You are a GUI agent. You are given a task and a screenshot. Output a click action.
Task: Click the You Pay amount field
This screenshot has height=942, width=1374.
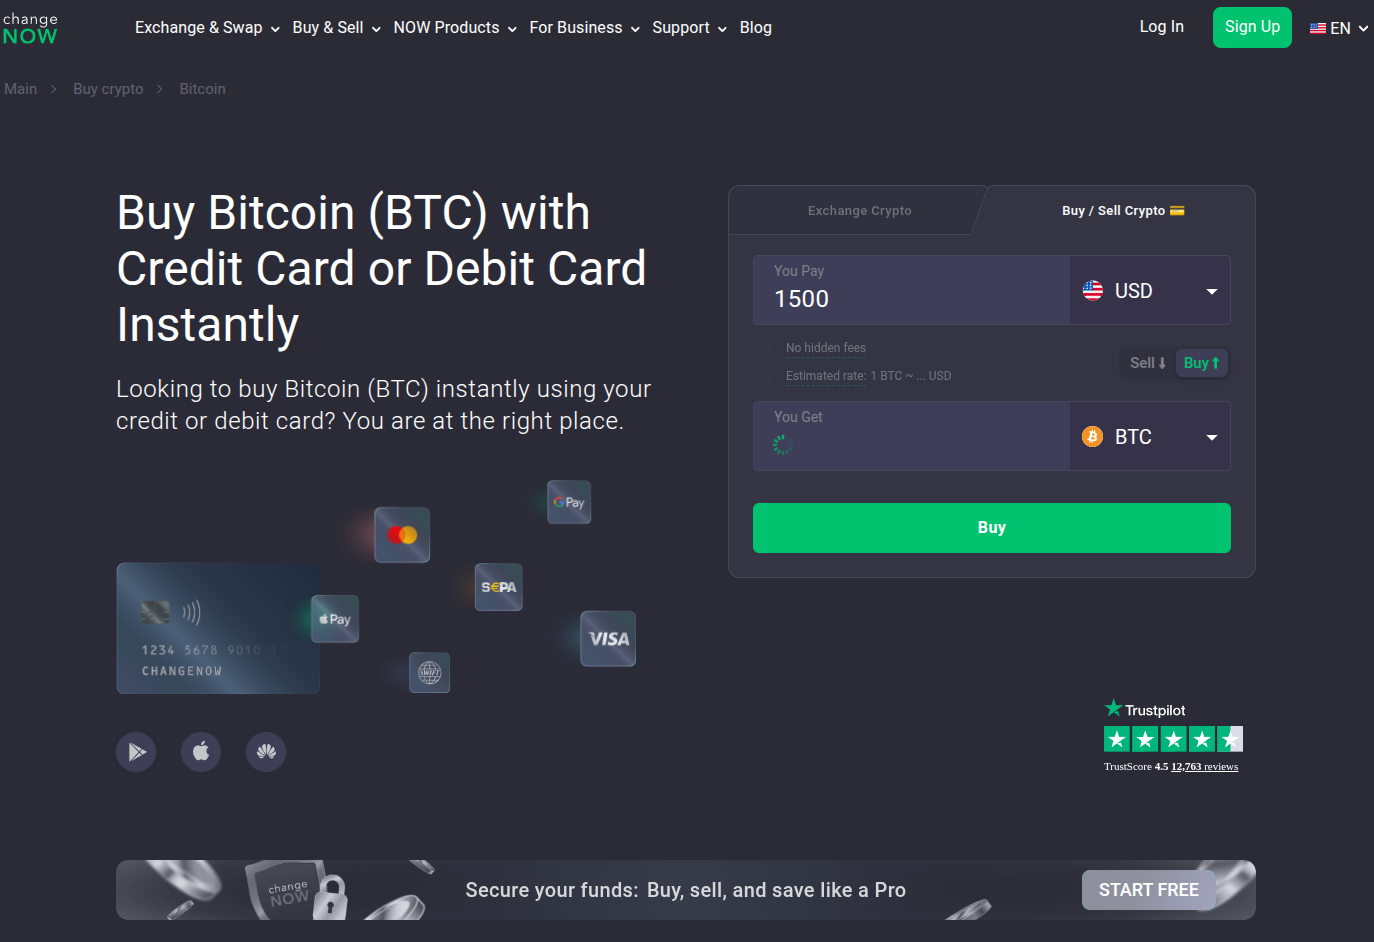(911, 291)
